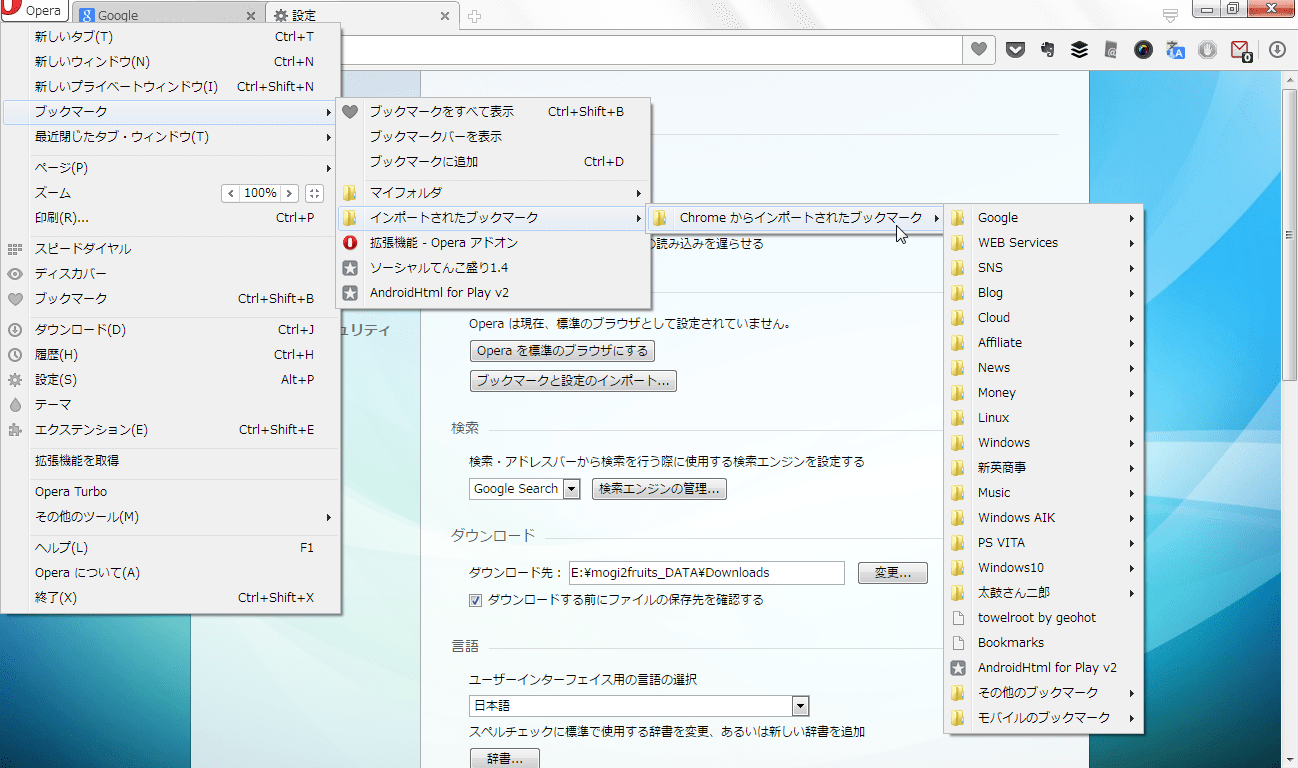
Task: Open ダウンロード(D) in the Opera menu
Action: point(171,330)
